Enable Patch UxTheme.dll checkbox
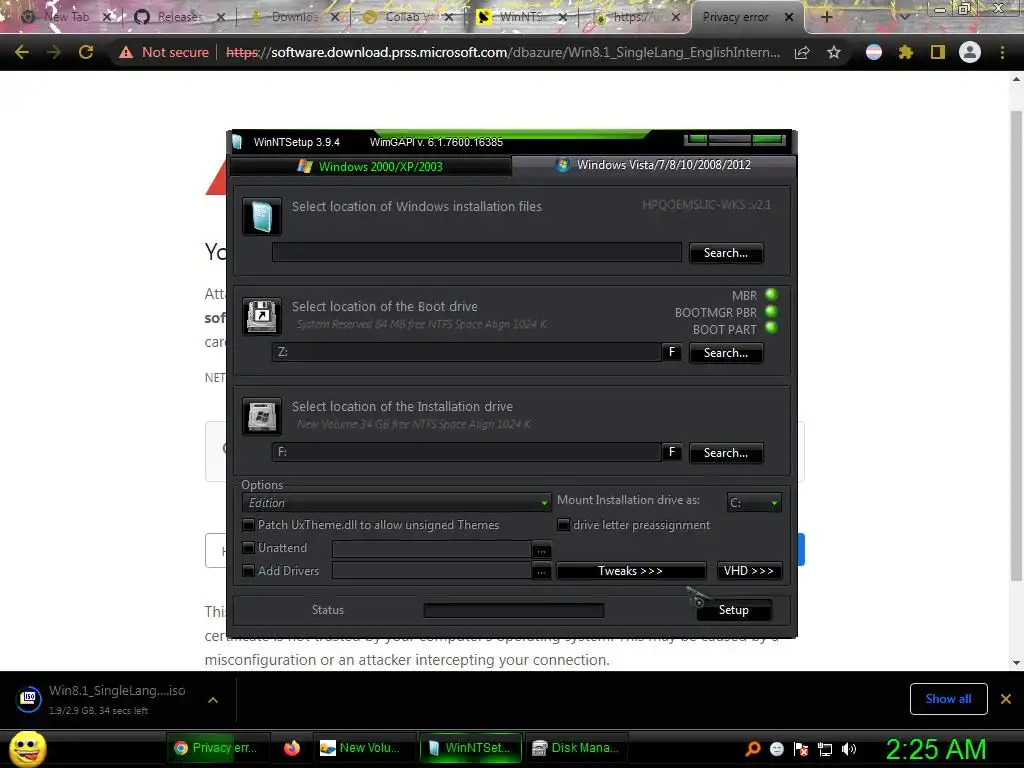The image size is (1024, 768). tap(248, 524)
